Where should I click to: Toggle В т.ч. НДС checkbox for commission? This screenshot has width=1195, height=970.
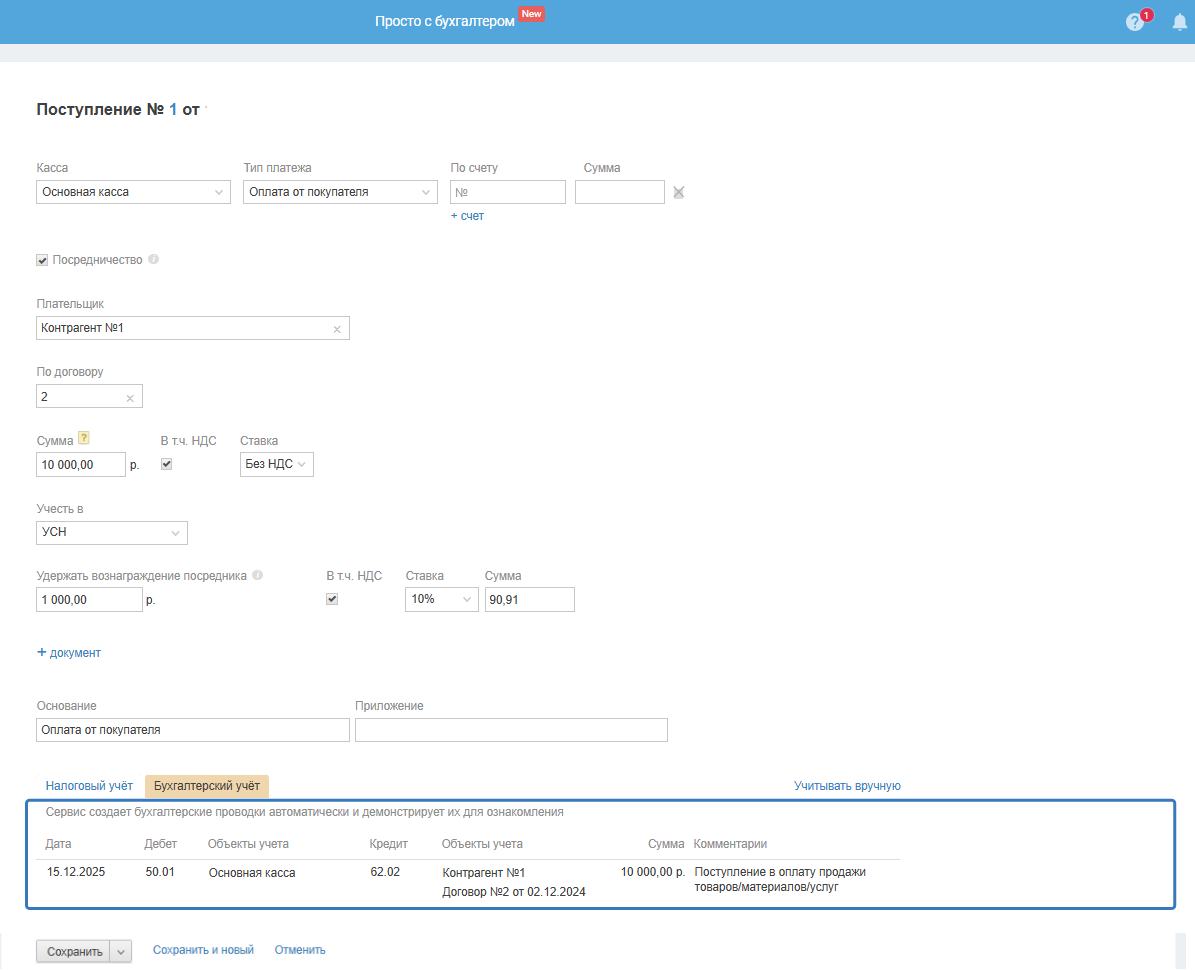click(332, 599)
